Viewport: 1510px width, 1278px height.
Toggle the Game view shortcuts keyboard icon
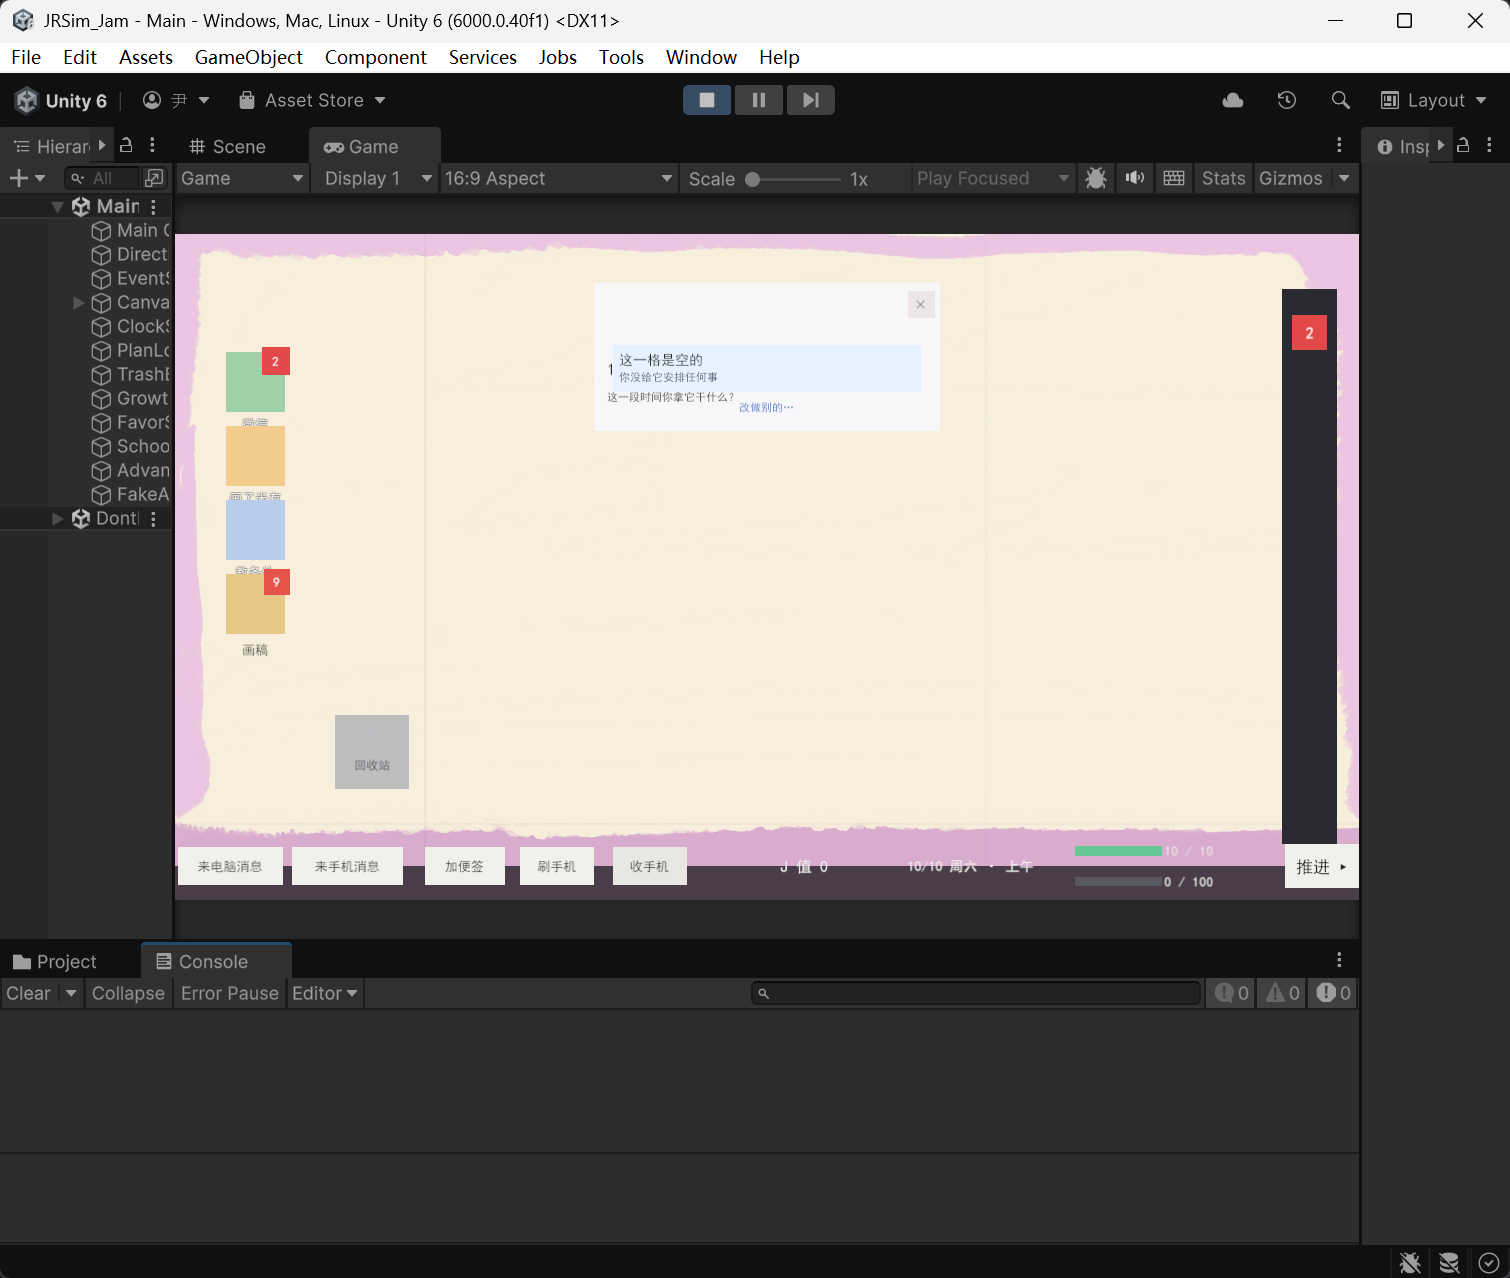pyautogui.click(x=1174, y=178)
